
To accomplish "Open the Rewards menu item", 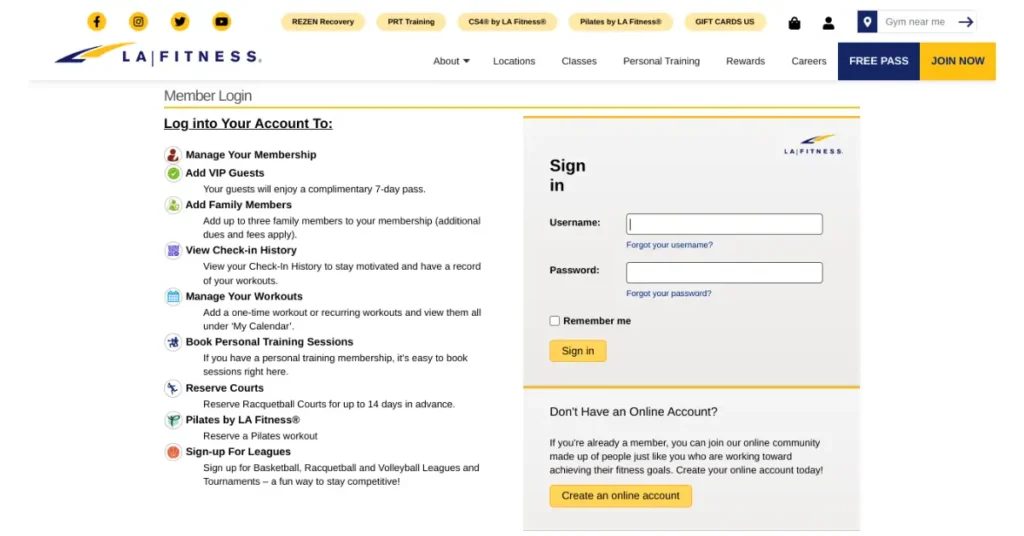I will tap(745, 61).
